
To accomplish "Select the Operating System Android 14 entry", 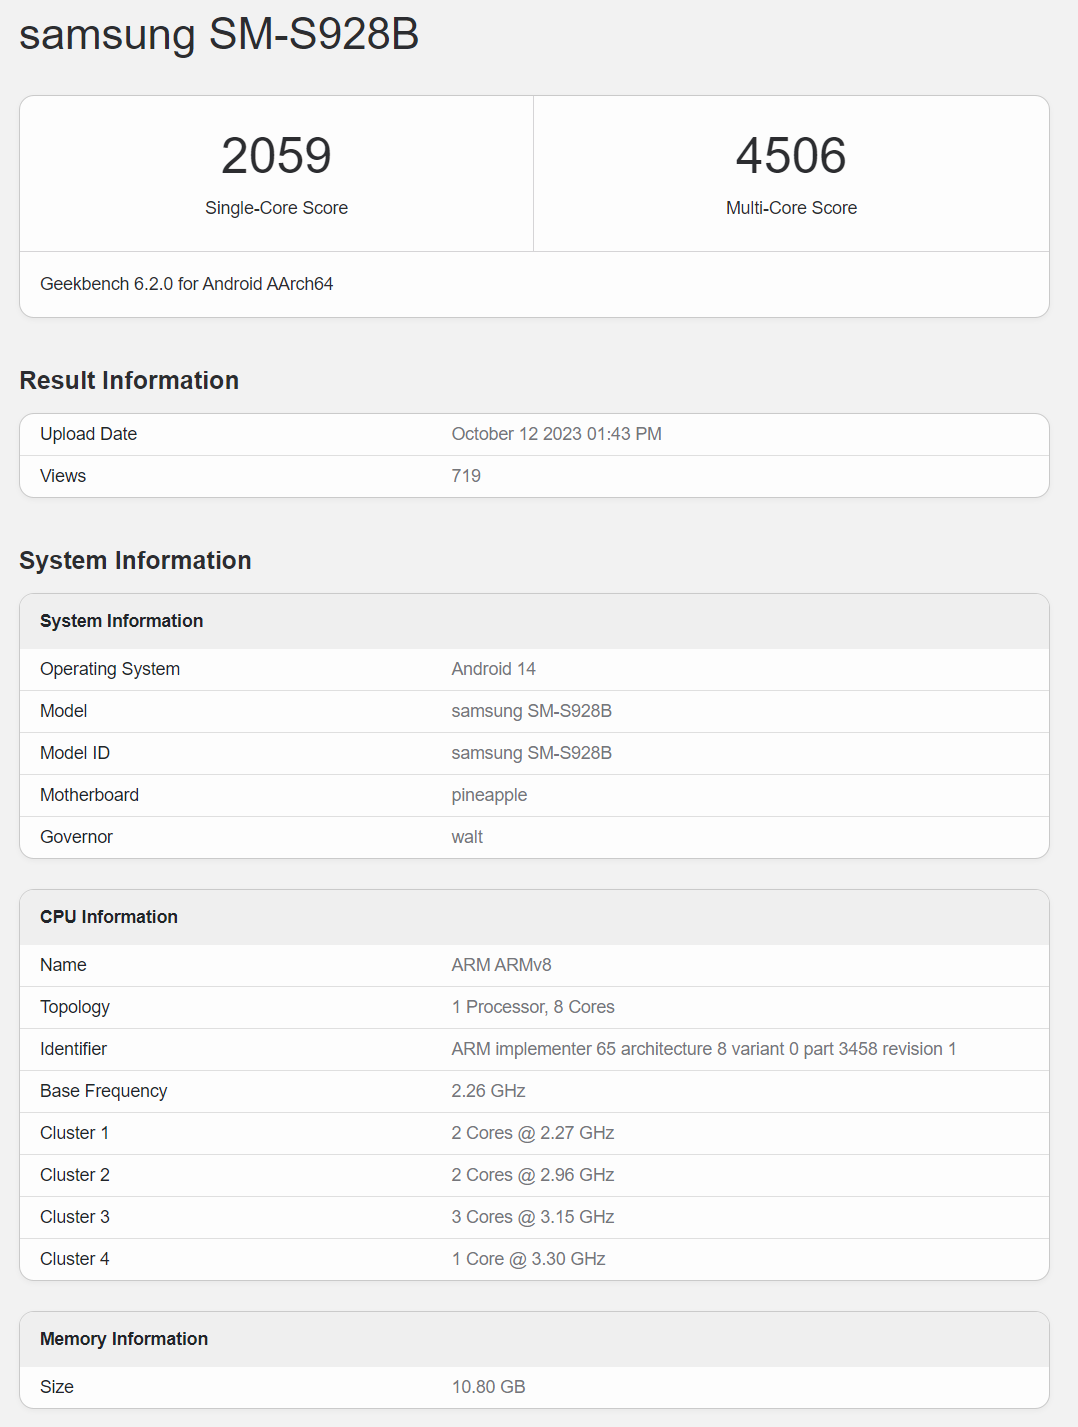I will pos(493,668).
